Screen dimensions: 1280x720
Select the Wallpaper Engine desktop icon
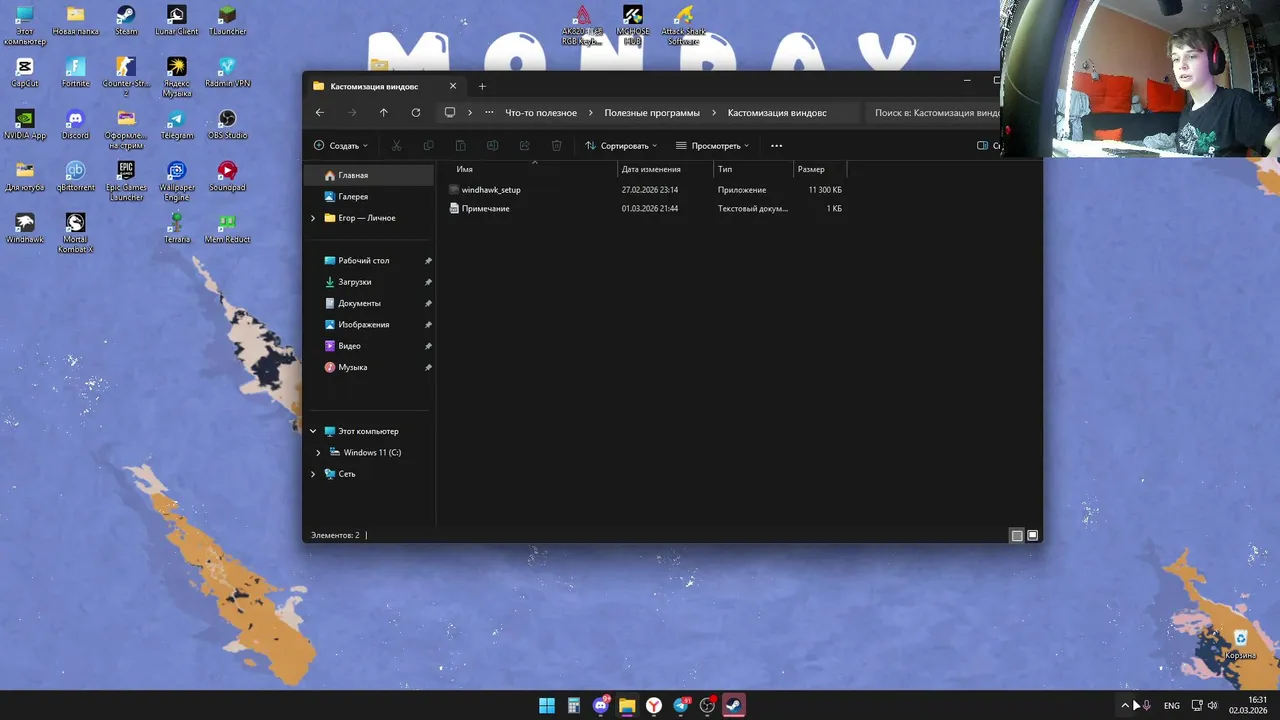click(177, 181)
